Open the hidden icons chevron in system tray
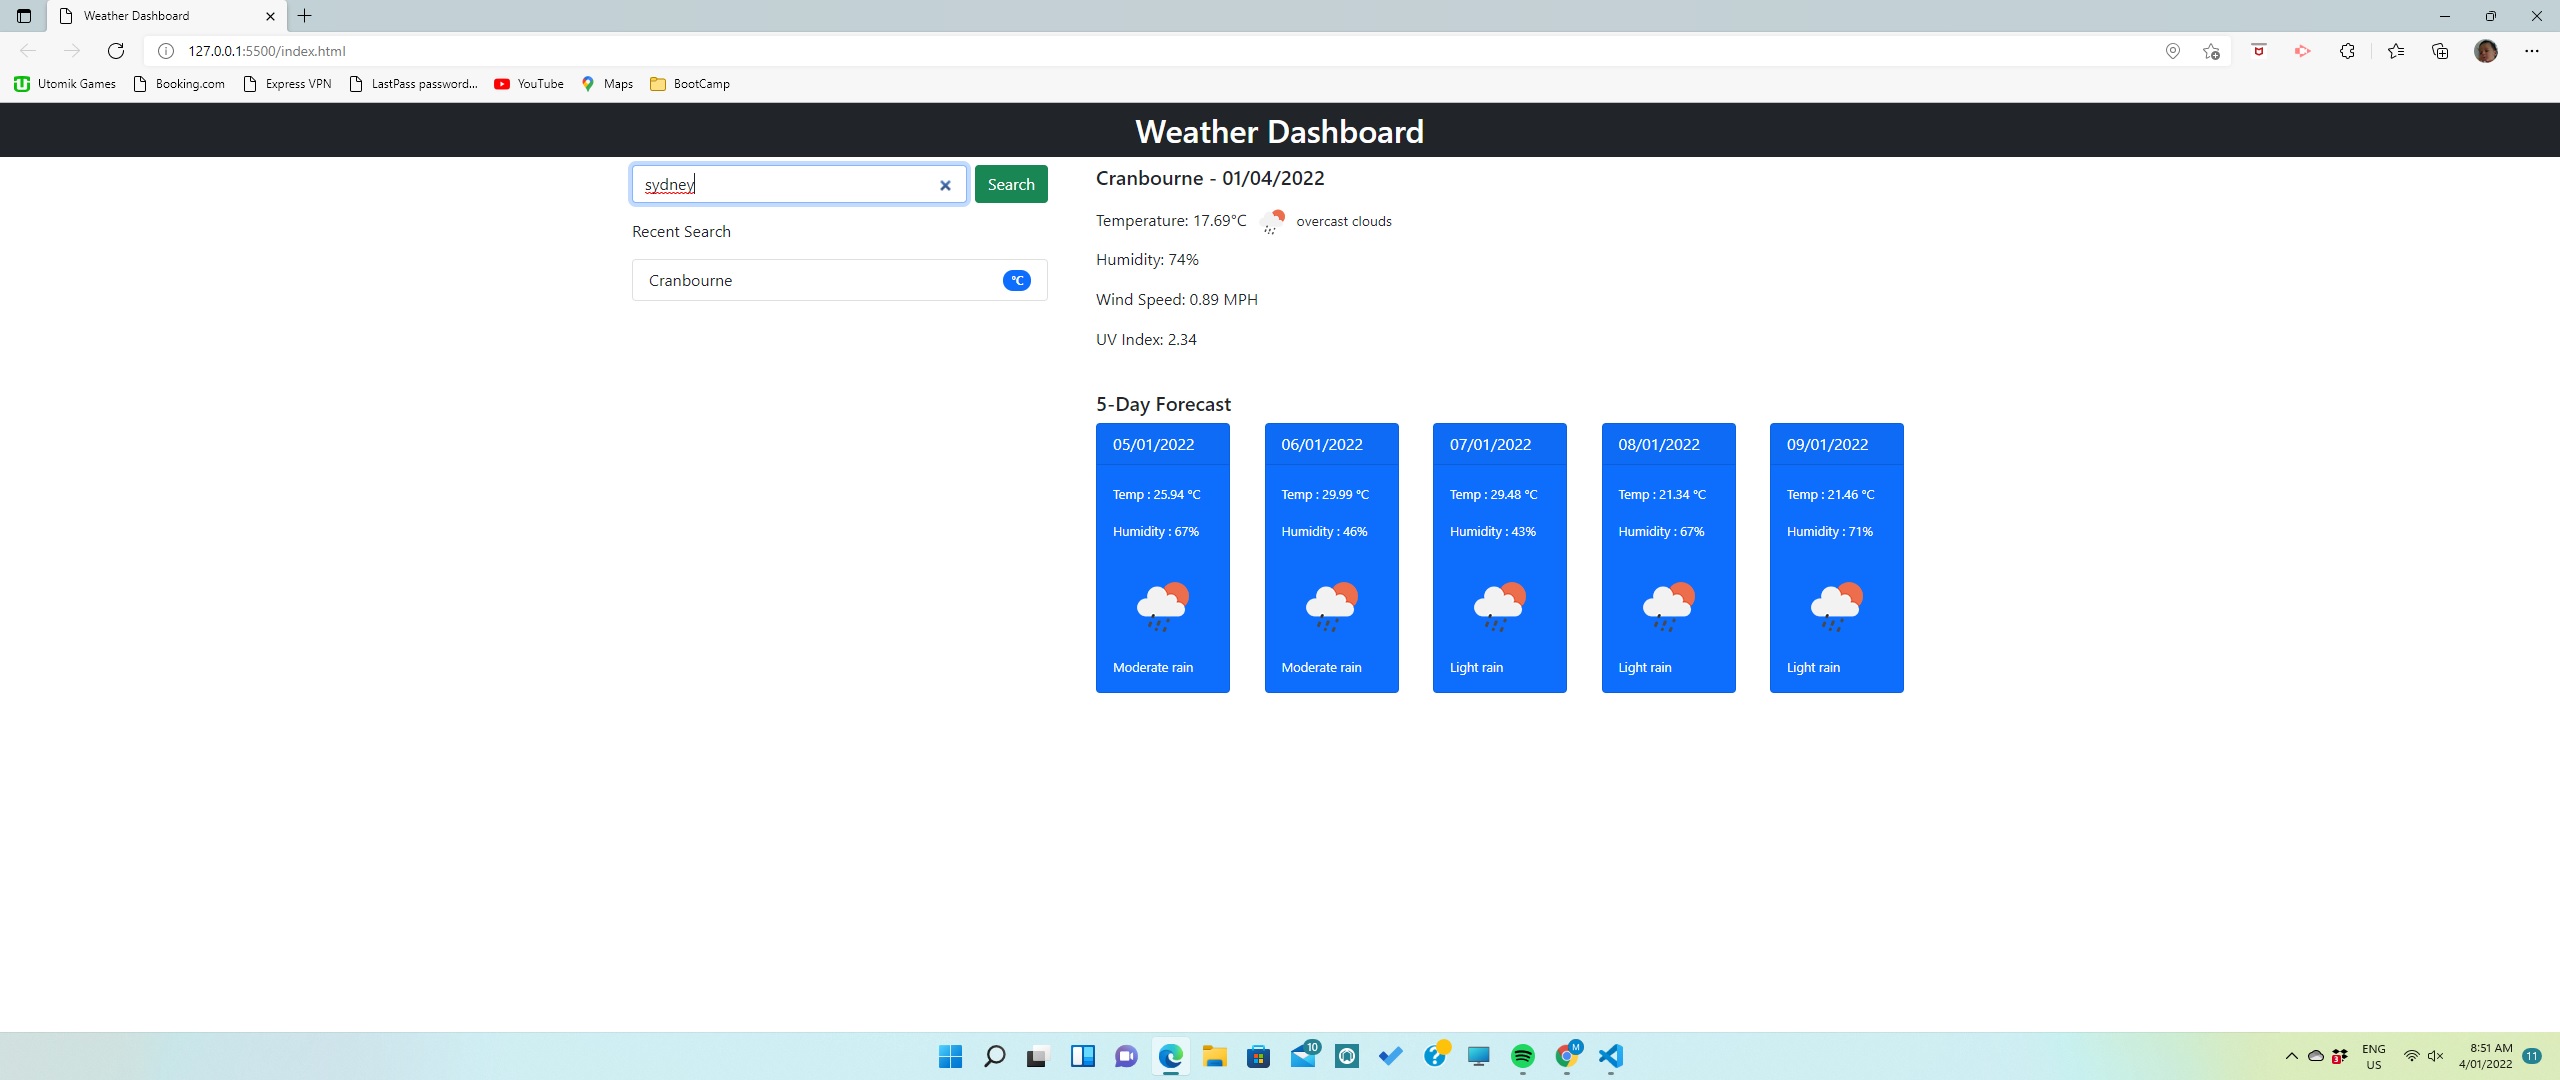2560x1080 pixels. coord(2291,1056)
